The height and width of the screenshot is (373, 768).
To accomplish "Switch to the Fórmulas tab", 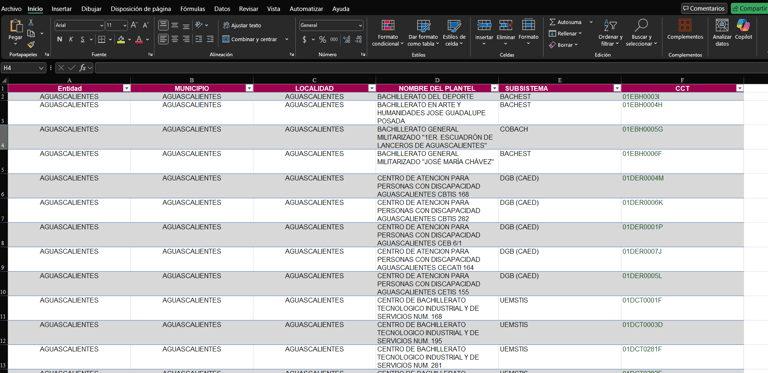I will coord(193,9).
